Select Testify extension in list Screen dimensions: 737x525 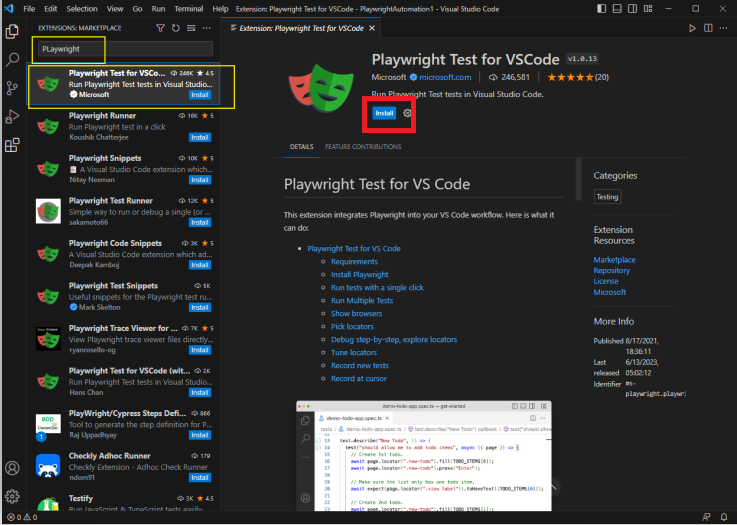tap(123, 502)
